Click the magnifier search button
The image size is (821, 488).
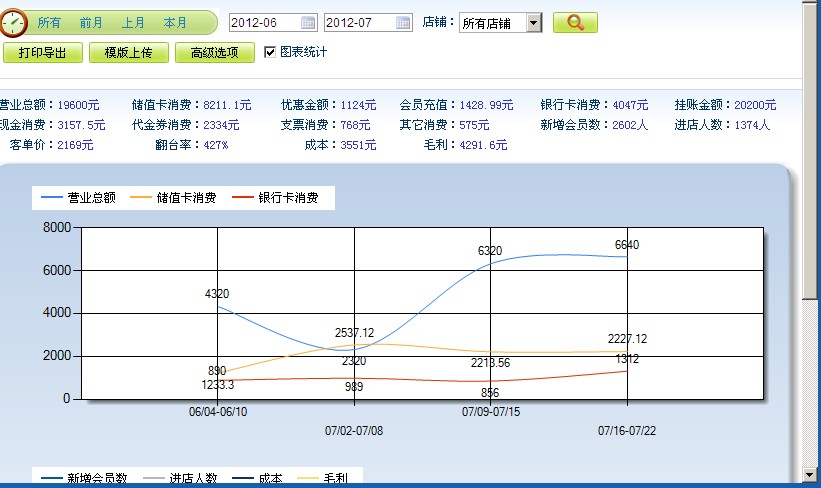coord(575,23)
